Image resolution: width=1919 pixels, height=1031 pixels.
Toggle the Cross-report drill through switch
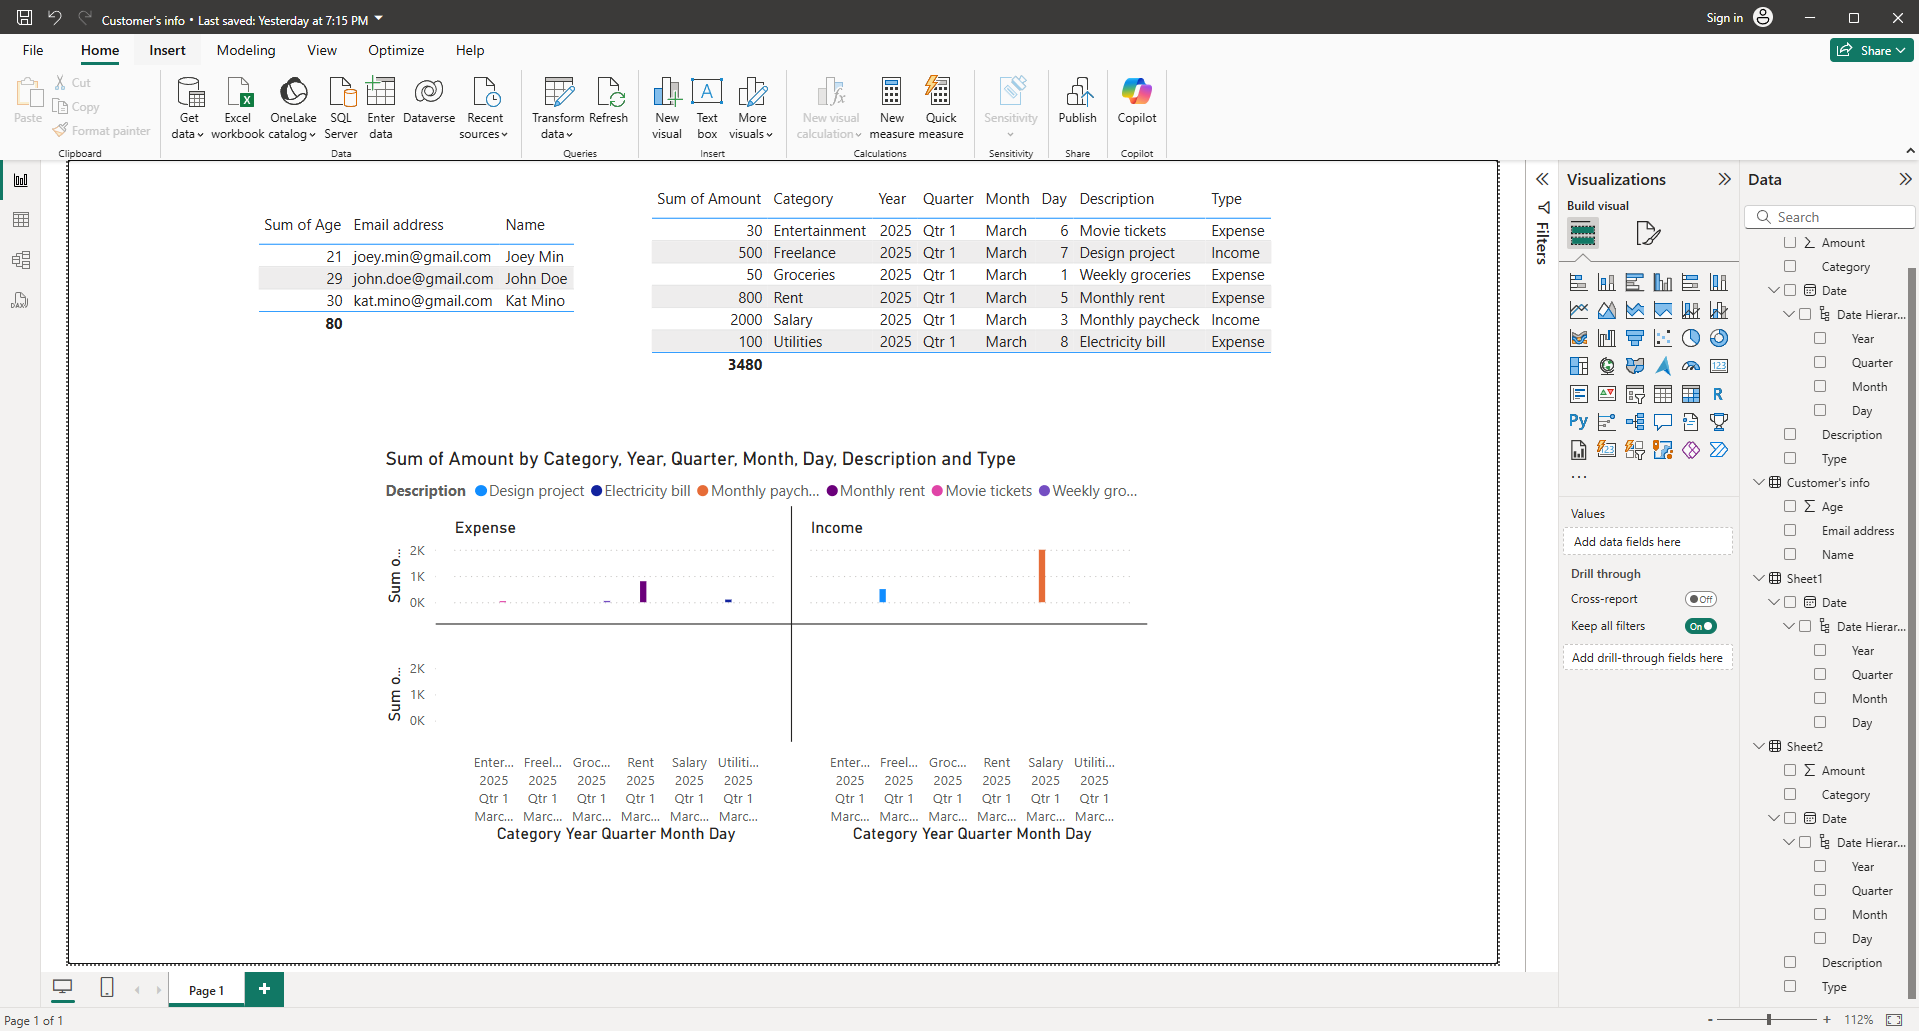pyautogui.click(x=1700, y=599)
